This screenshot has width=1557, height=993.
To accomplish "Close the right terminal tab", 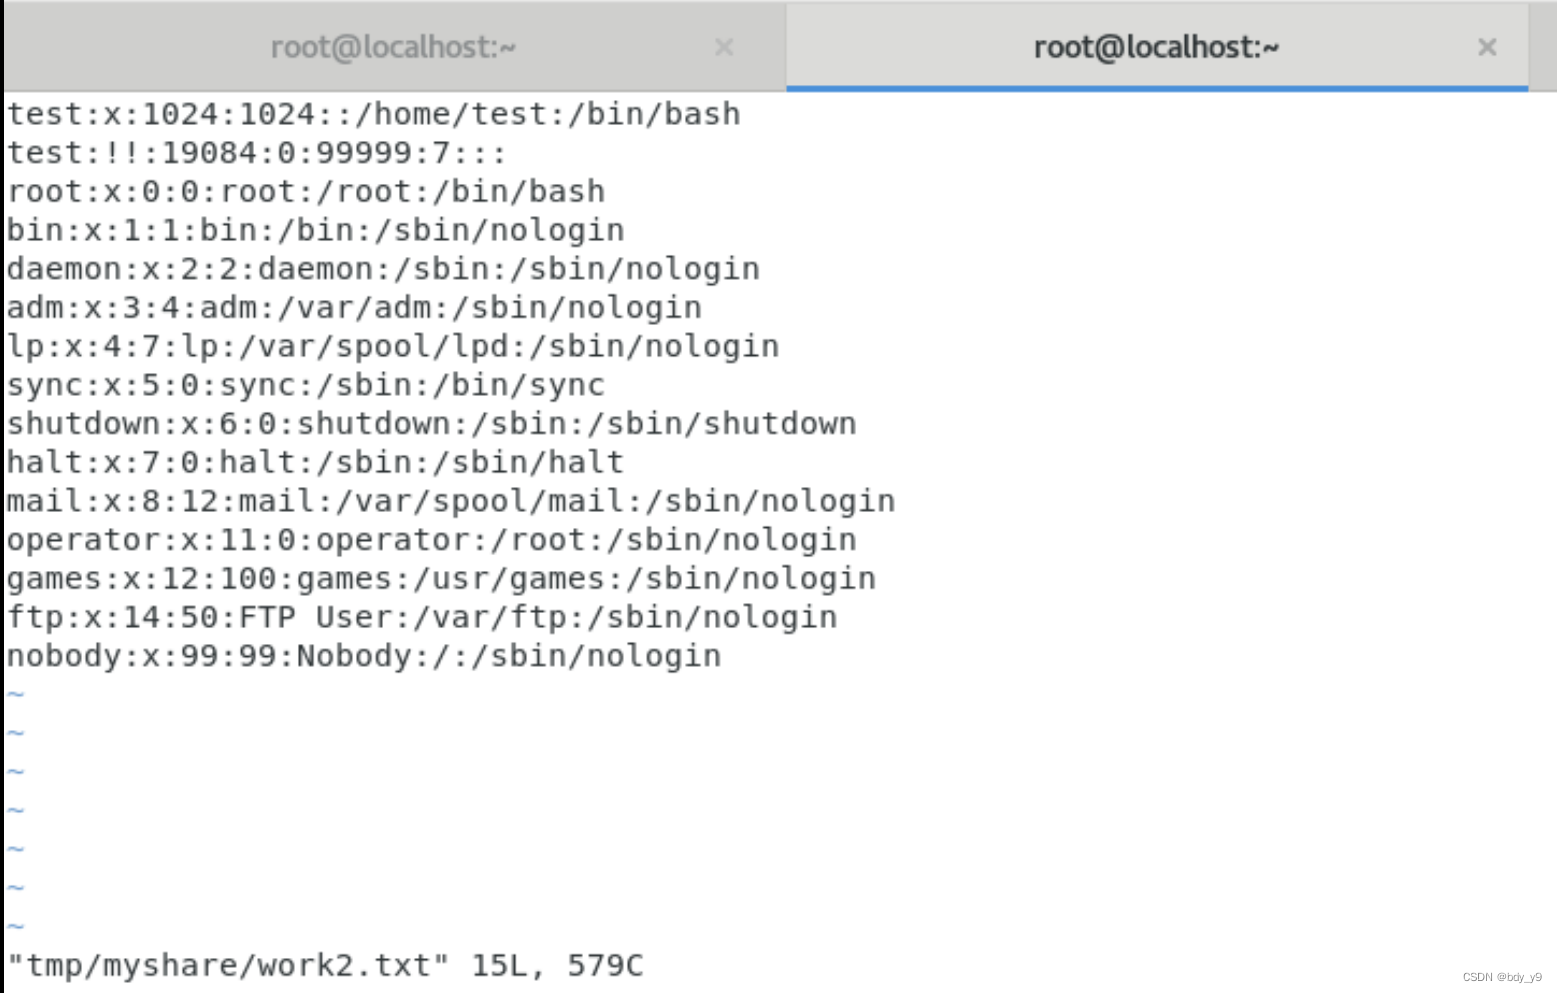I will (1487, 47).
